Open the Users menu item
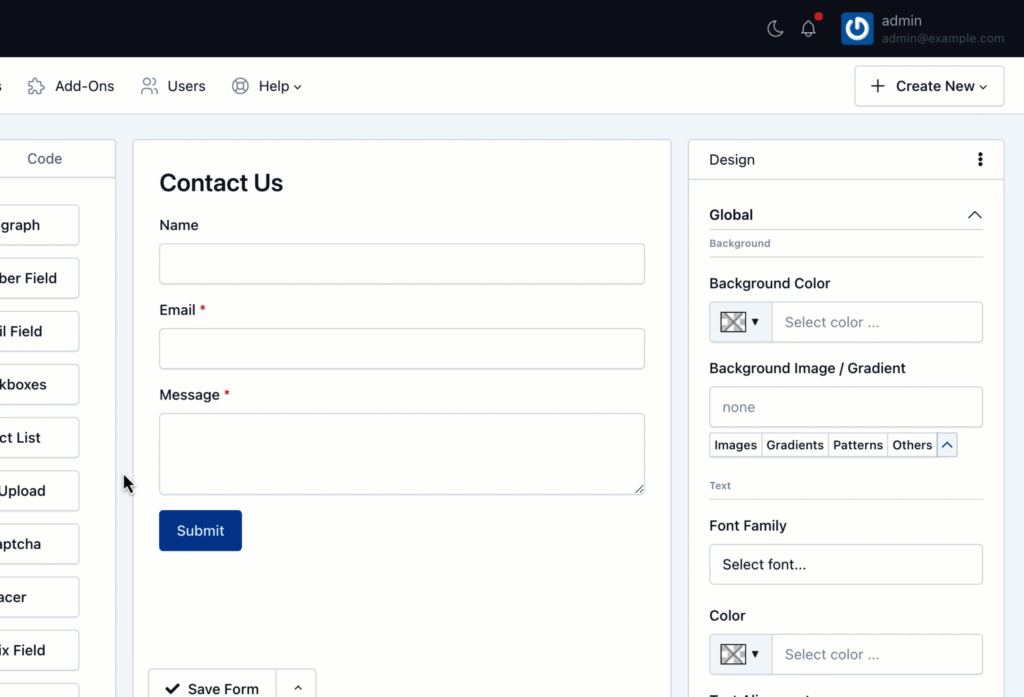 point(173,86)
